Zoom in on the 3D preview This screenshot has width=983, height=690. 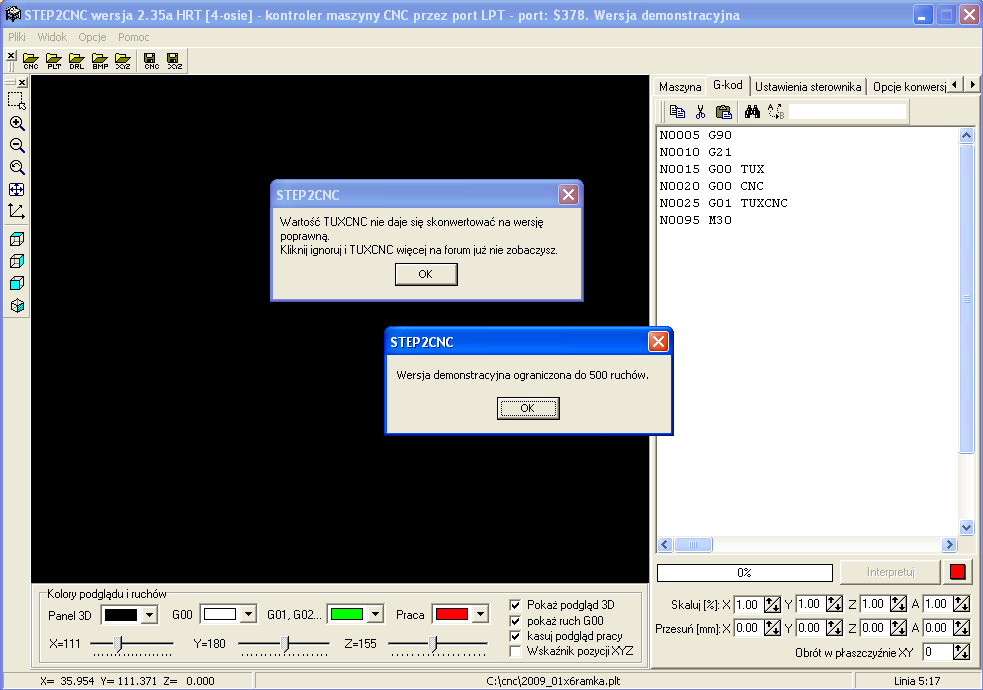coord(17,123)
